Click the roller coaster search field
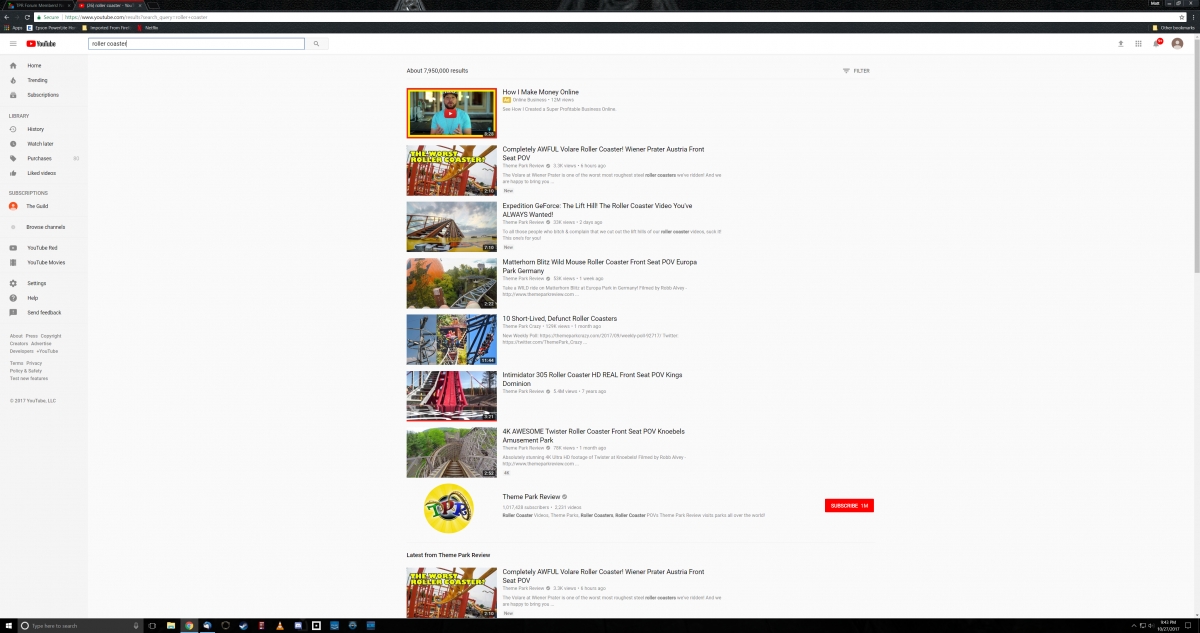Screen dimensions: 1200x633 (196, 44)
